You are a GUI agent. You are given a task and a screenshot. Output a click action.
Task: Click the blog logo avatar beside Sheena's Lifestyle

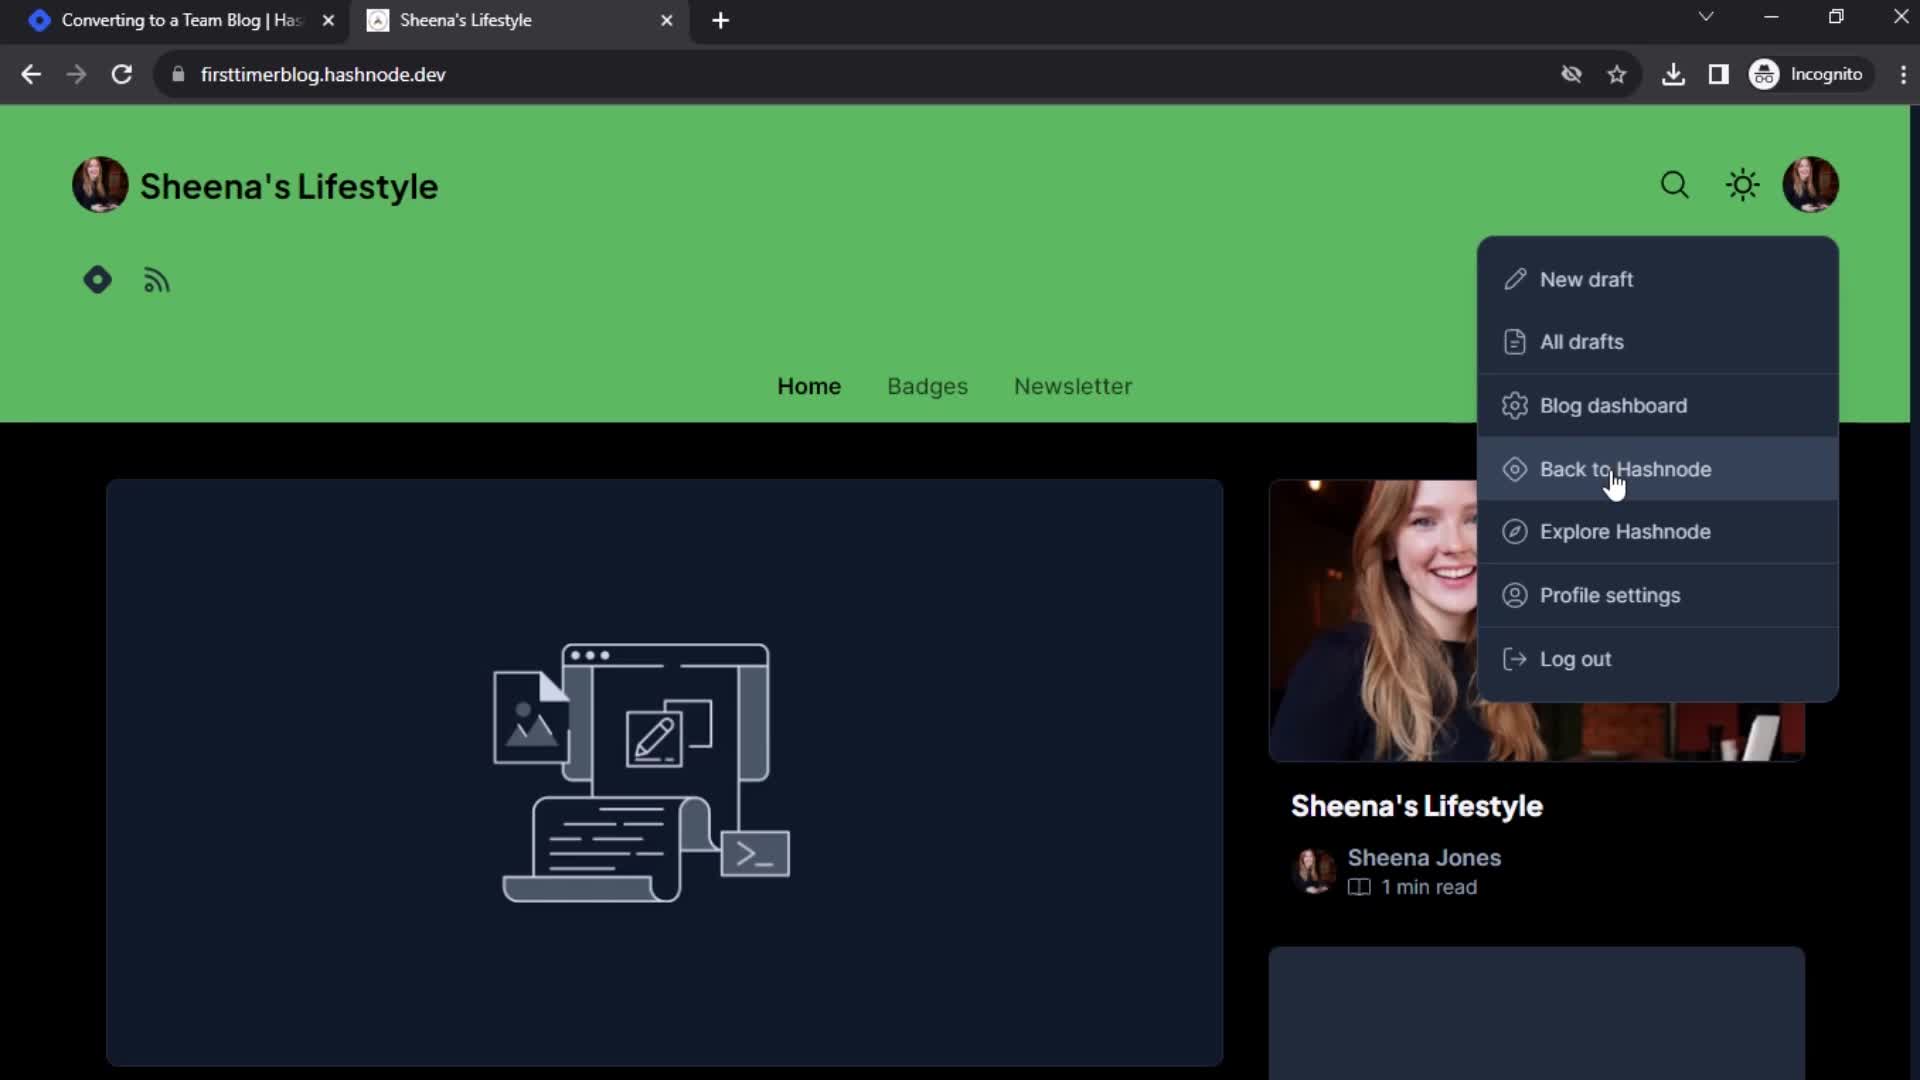pyautogui.click(x=100, y=185)
